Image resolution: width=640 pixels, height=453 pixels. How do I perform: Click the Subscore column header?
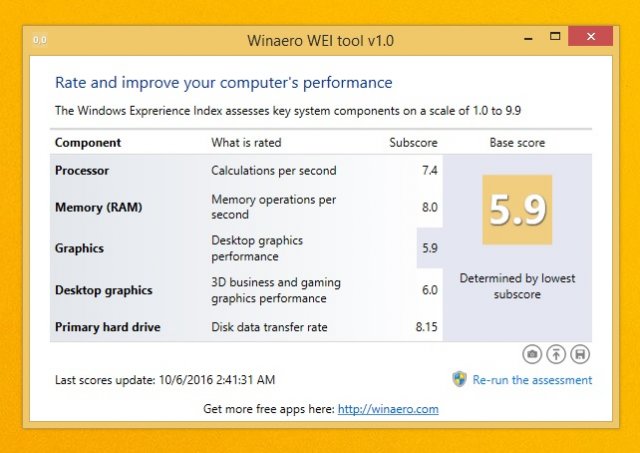[x=413, y=142]
